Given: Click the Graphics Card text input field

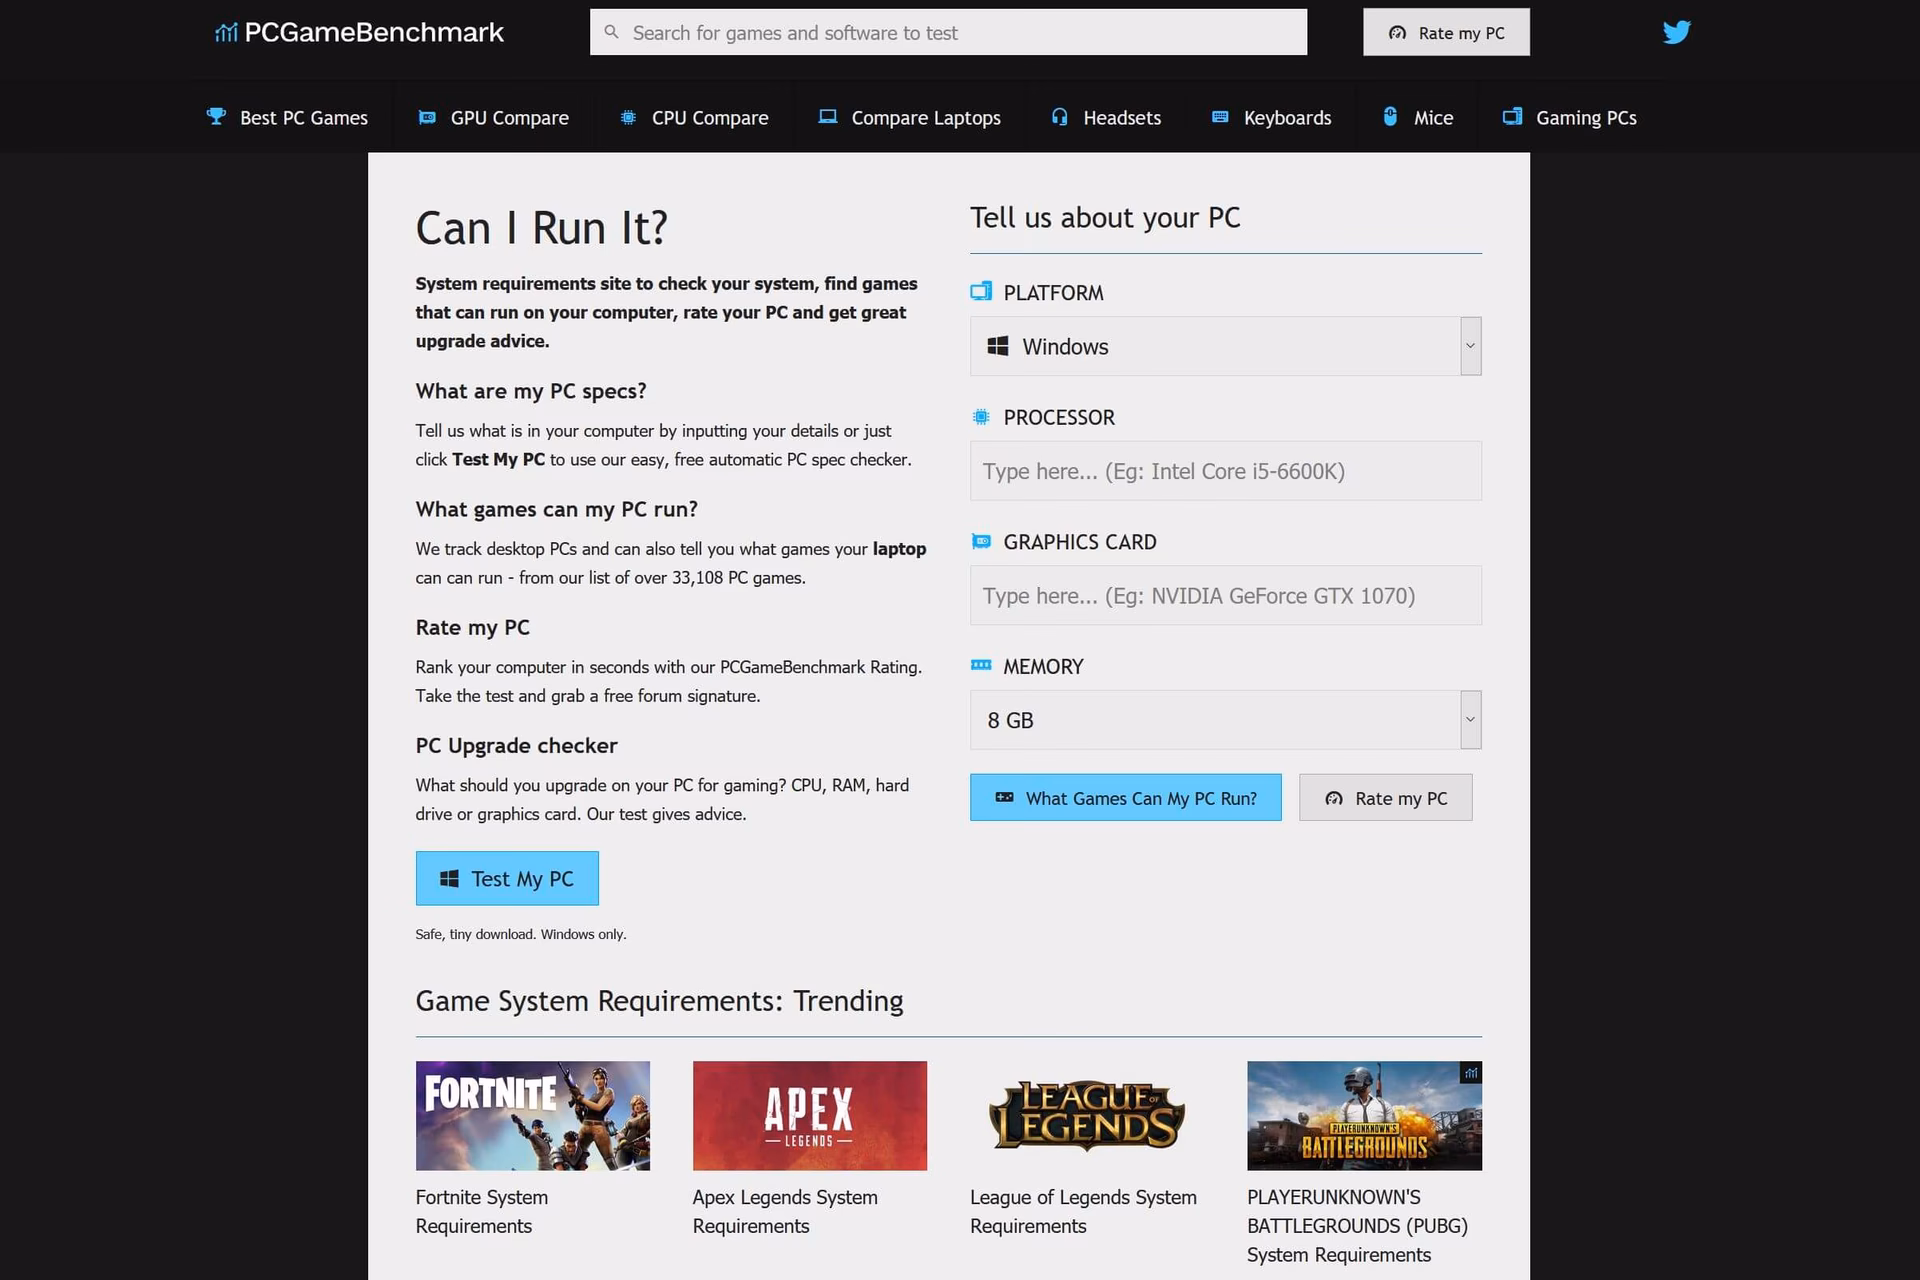Looking at the screenshot, I should pyautogui.click(x=1225, y=595).
